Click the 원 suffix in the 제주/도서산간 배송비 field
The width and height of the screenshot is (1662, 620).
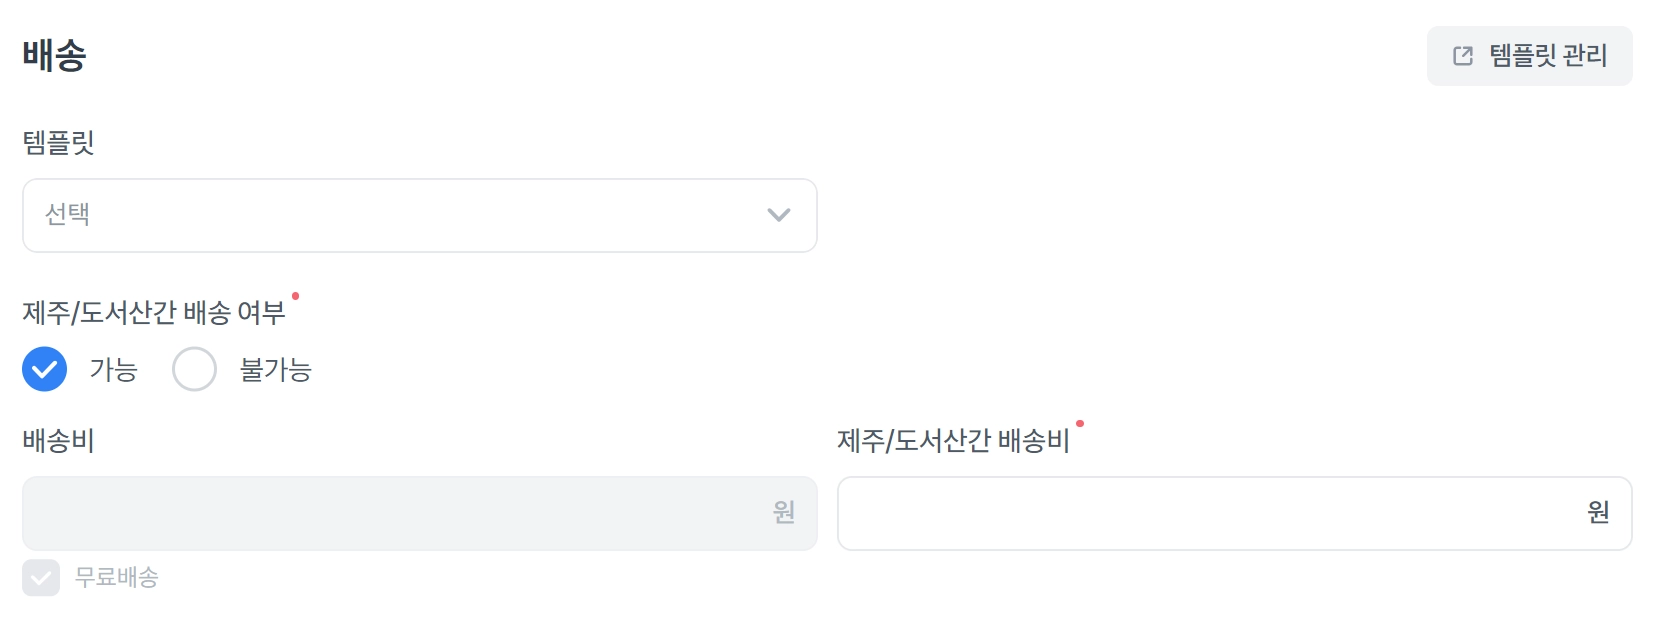[1598, 513]
